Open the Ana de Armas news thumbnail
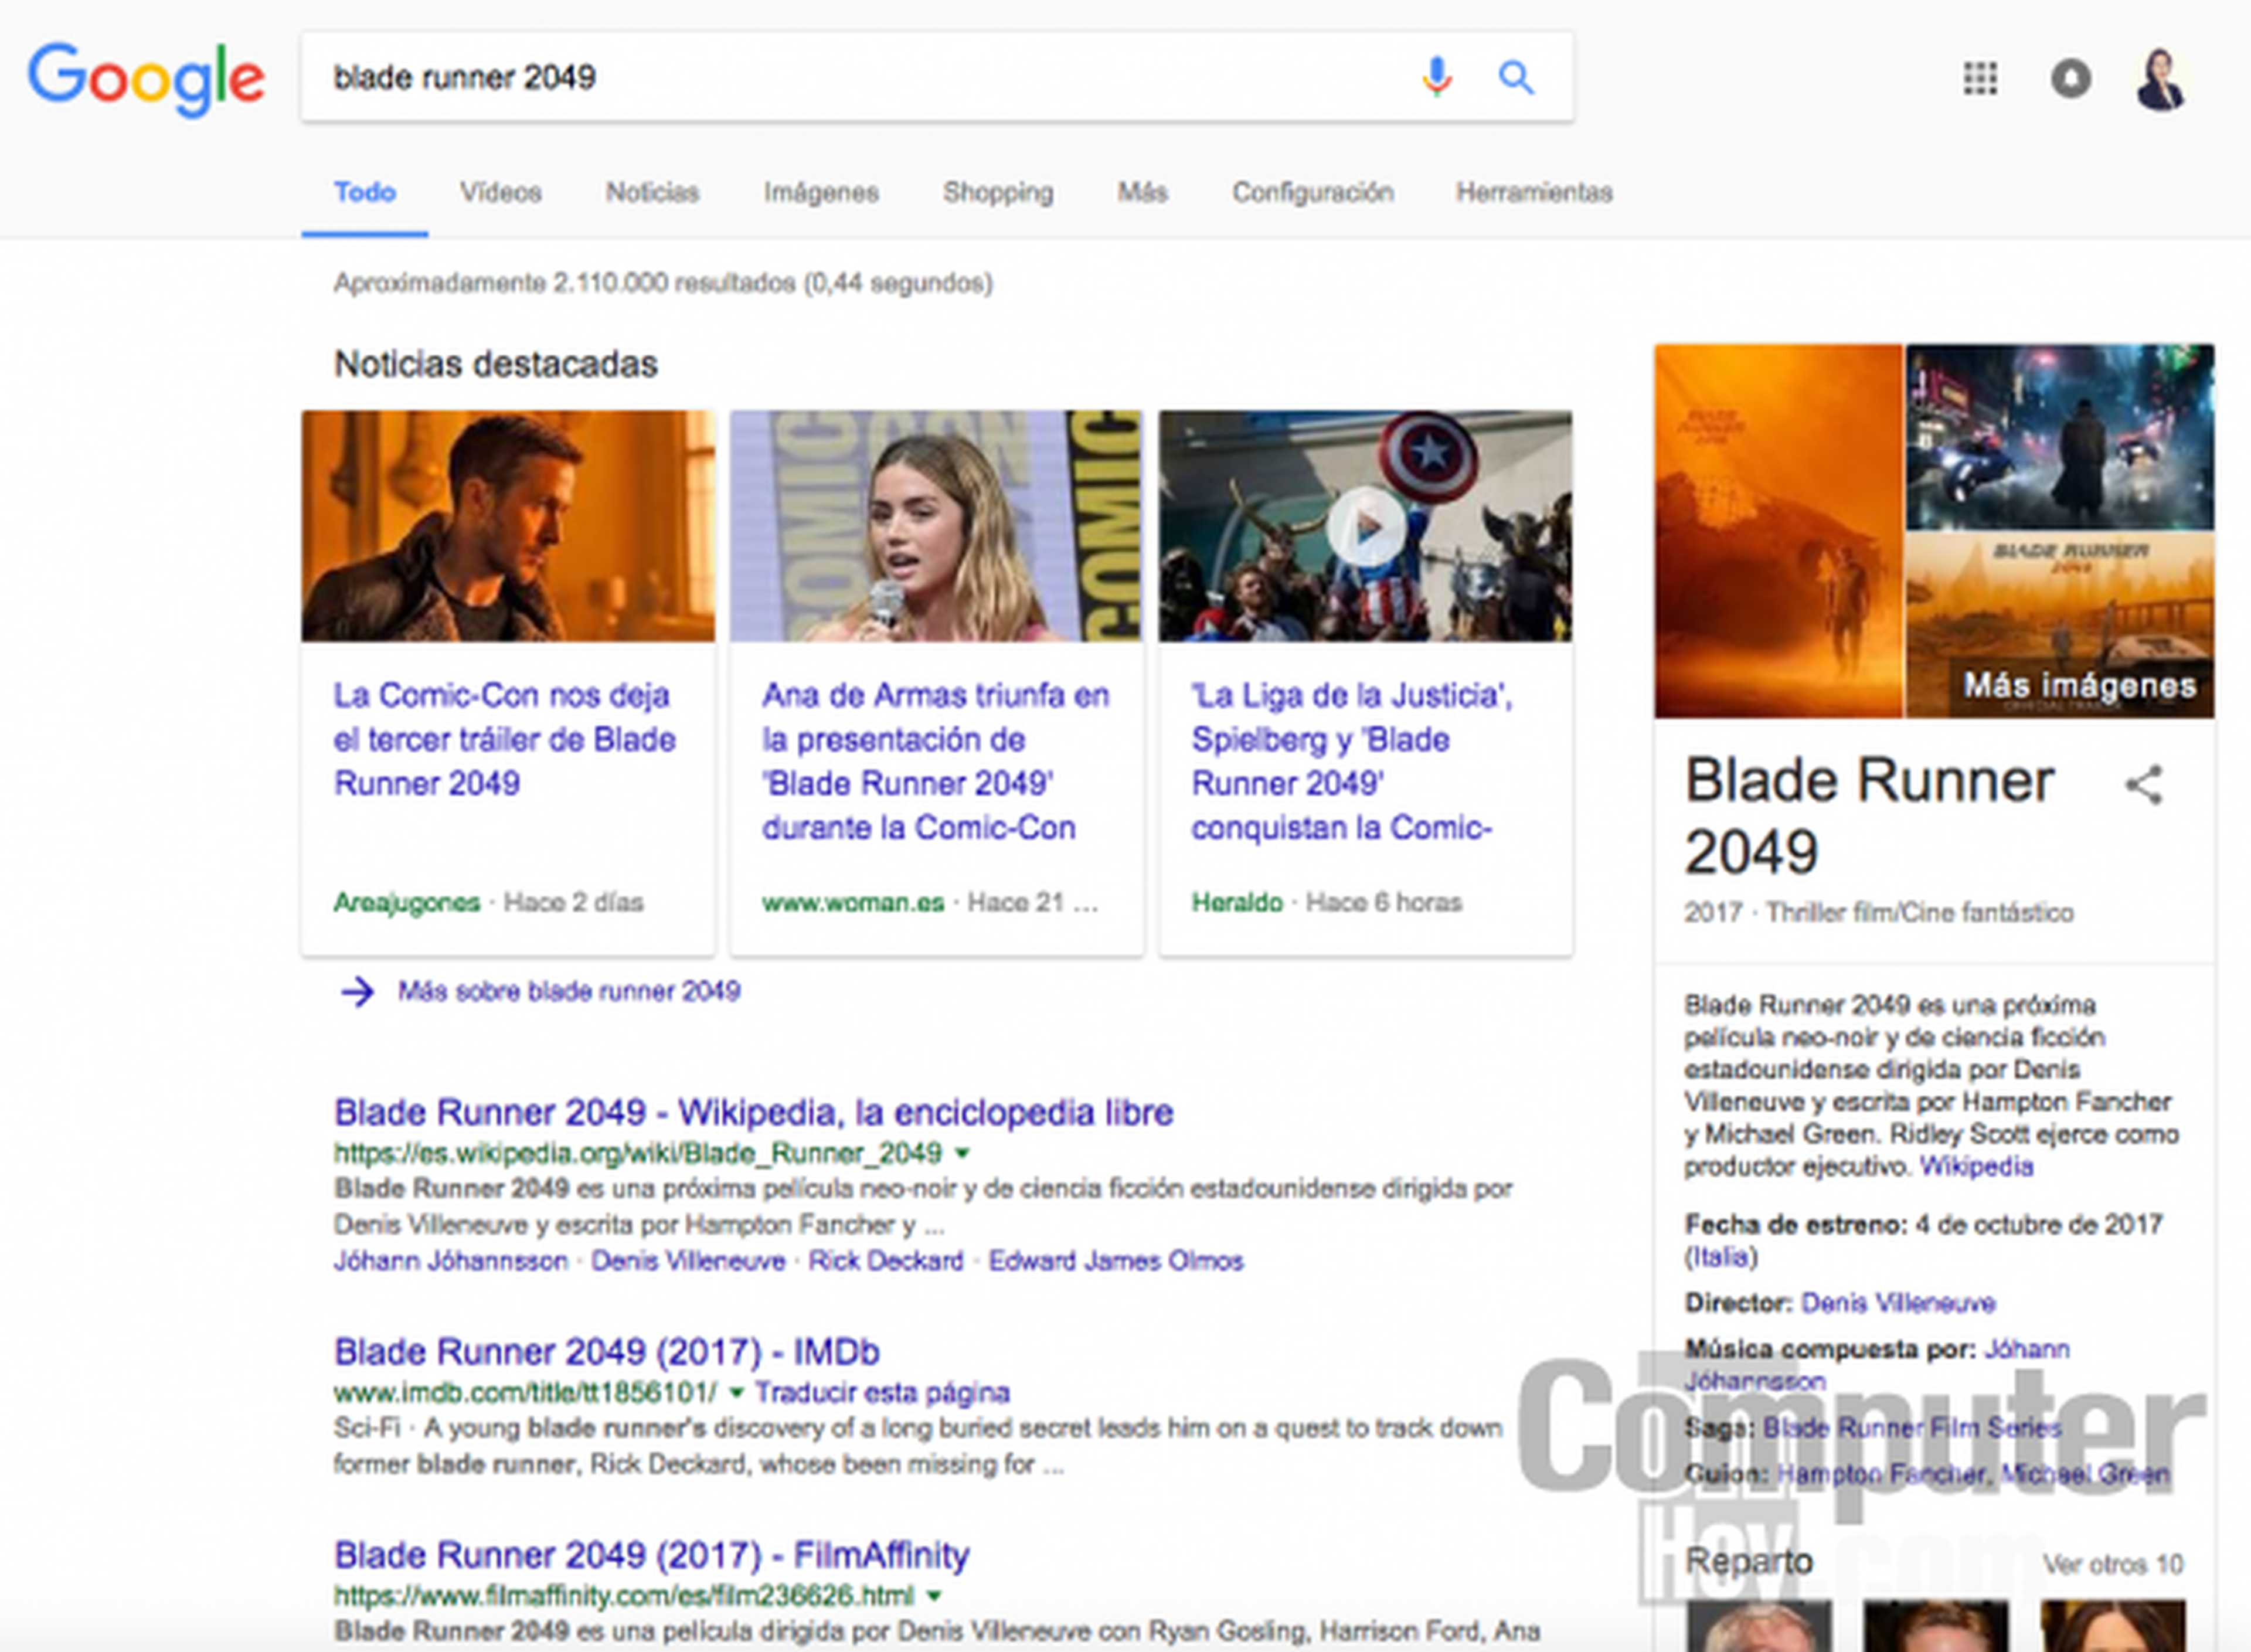The width and height of the screenshot is (2251, 1652). 936,526
